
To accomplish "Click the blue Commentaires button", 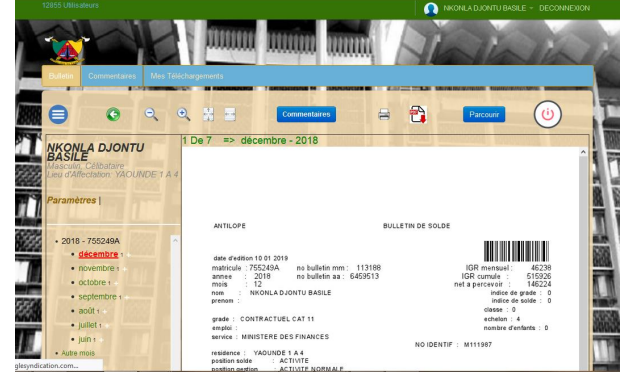I will click(x=306, y=114).
